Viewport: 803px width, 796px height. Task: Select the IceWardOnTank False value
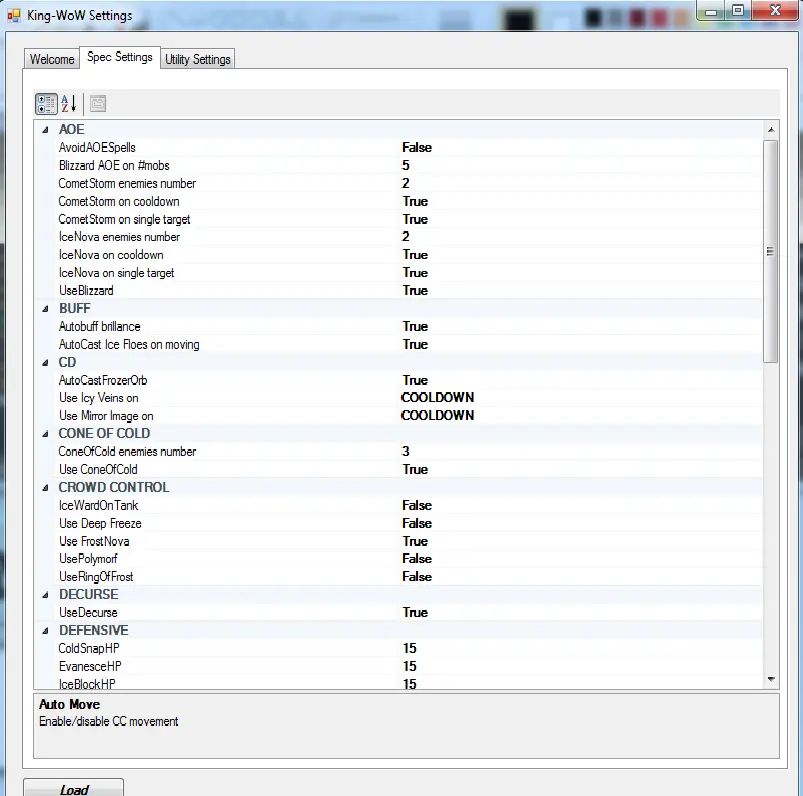(580, 506)
